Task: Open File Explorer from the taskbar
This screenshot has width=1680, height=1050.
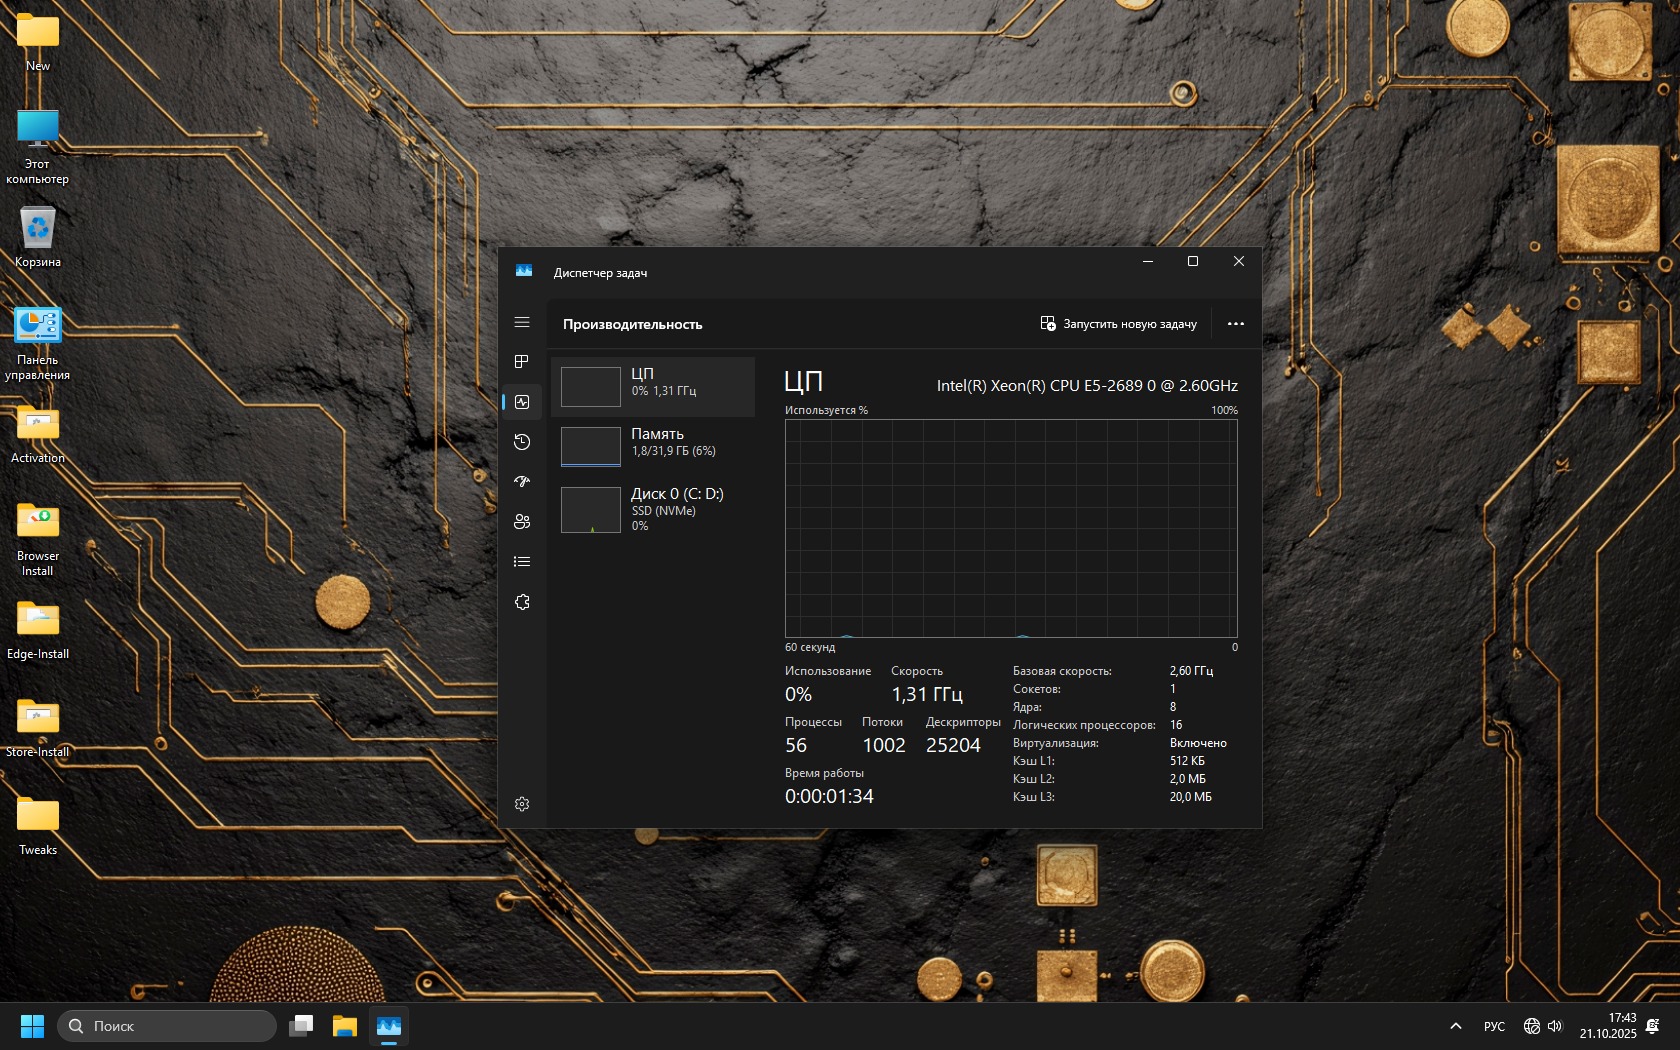Action: pyautogui.click(x=345, y=1026)
